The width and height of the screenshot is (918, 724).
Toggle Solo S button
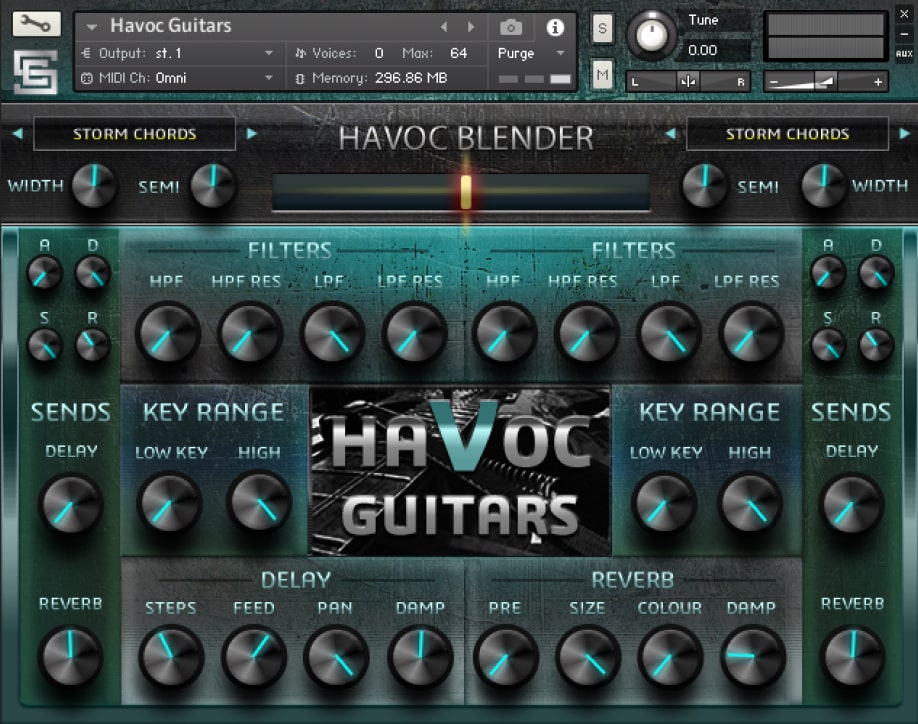(602, 28)
